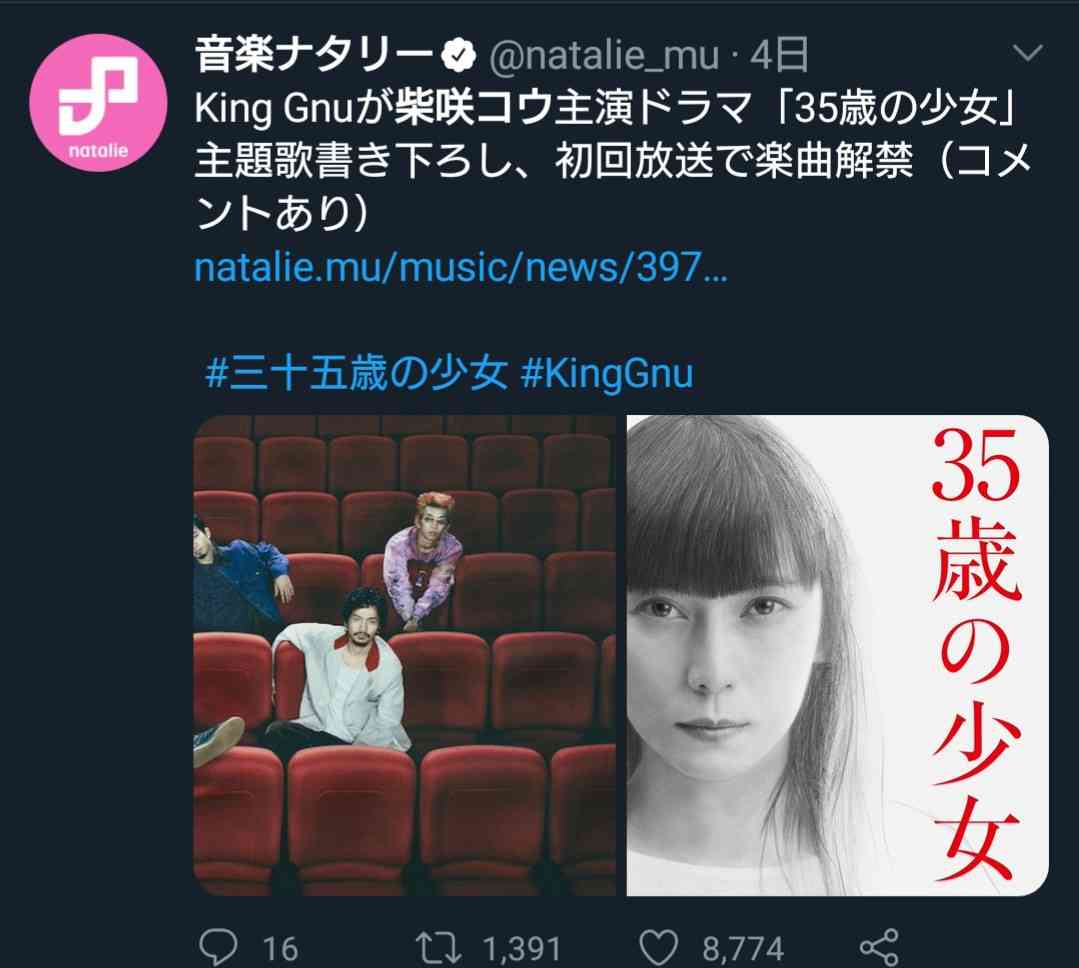Click the 16 replies count
This screenshot has height=968, width=1079.
[280, 949]
